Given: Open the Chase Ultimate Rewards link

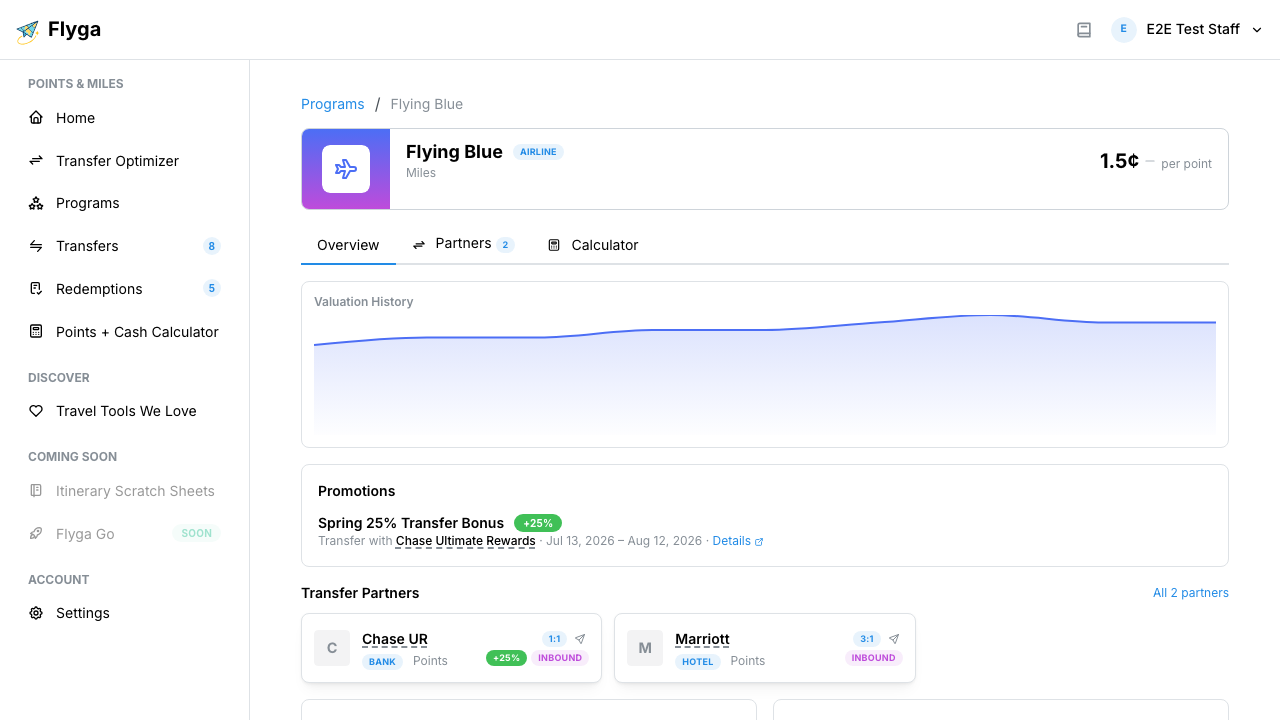Looking at the screenshot, I should [466, 541].
